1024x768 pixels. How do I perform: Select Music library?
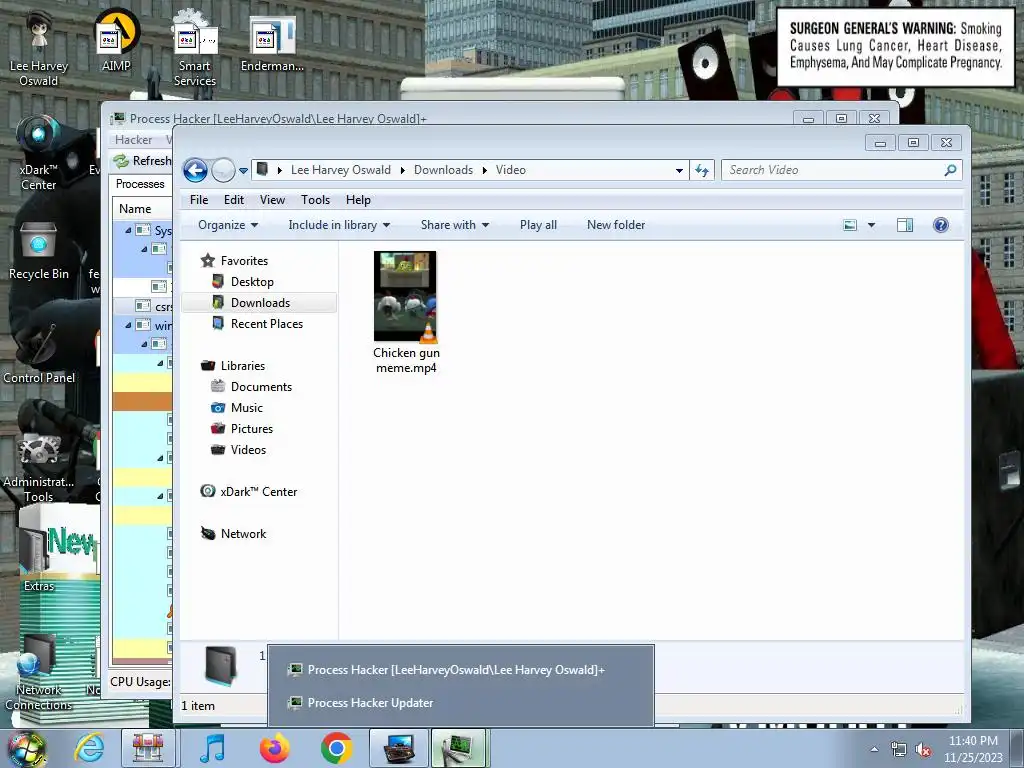pyautogui.click(x=247, y=408)
